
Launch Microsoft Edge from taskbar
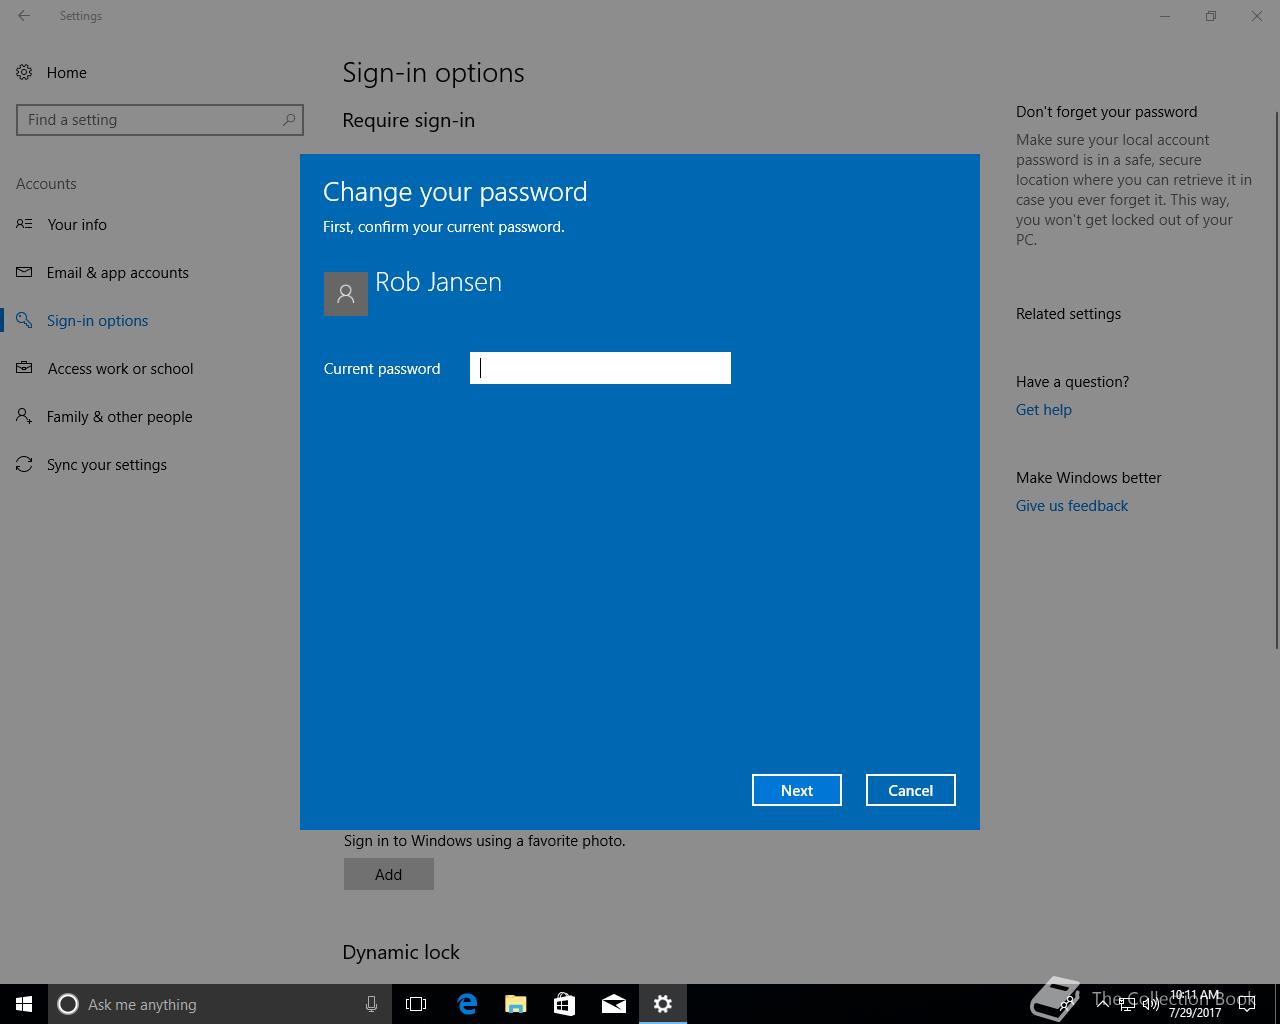tap(467, 1004)
